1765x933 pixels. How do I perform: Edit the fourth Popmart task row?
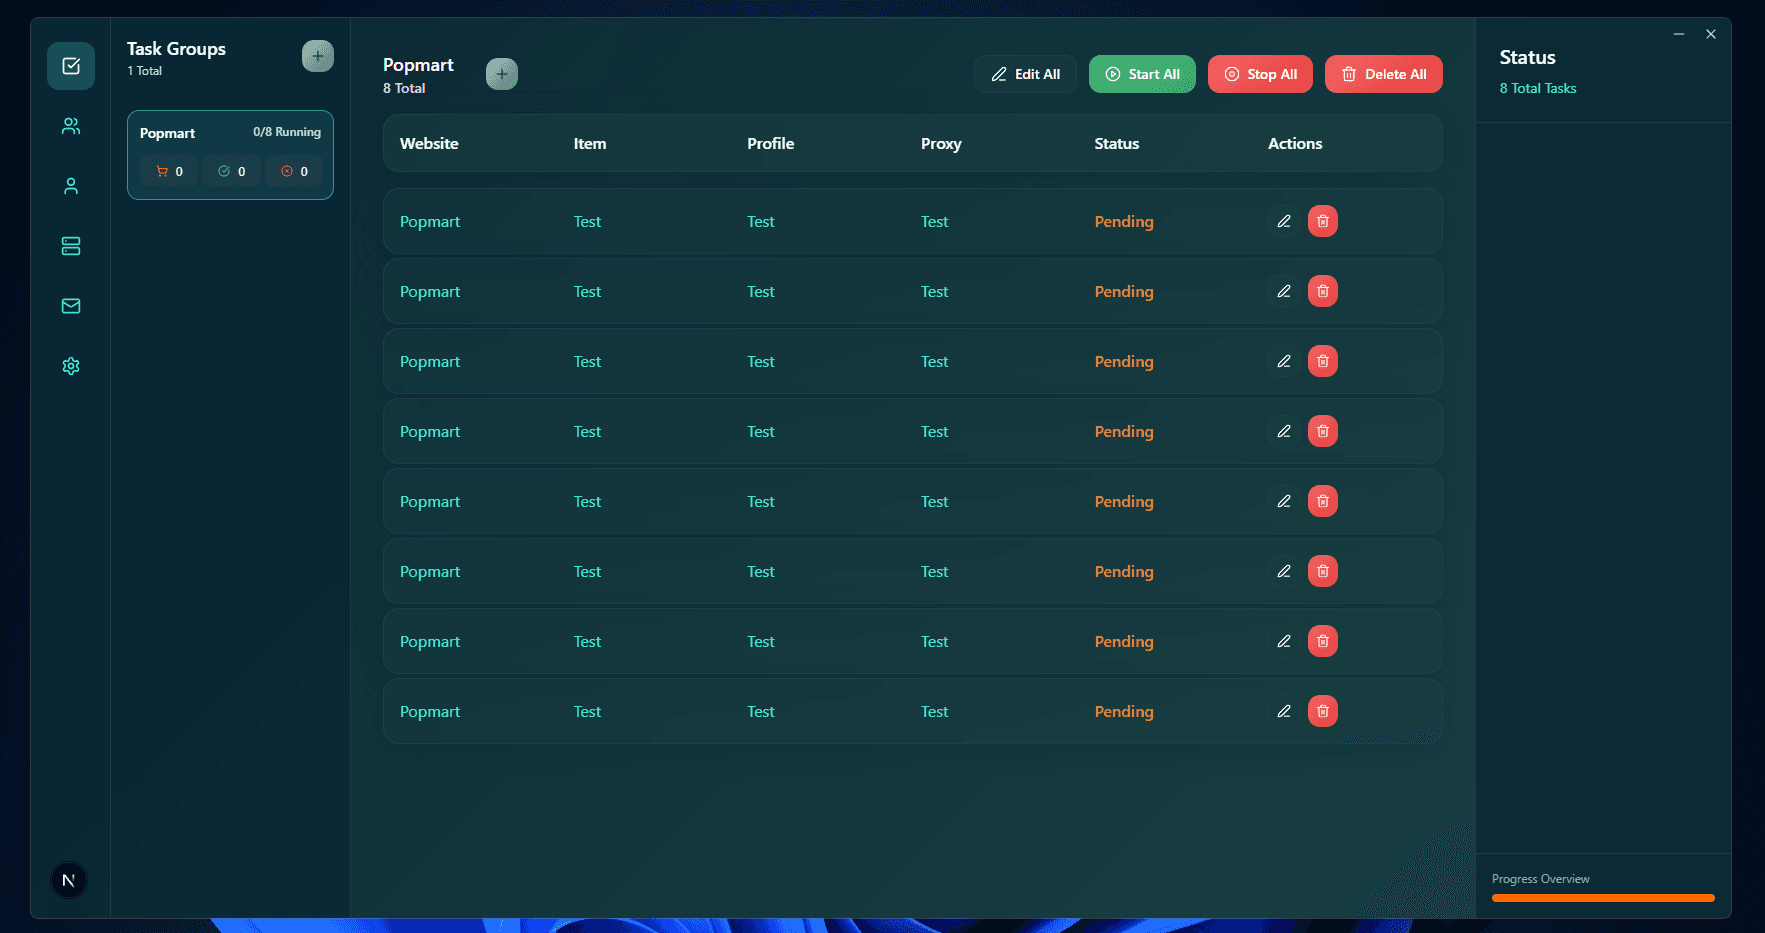pos(1284,431)
